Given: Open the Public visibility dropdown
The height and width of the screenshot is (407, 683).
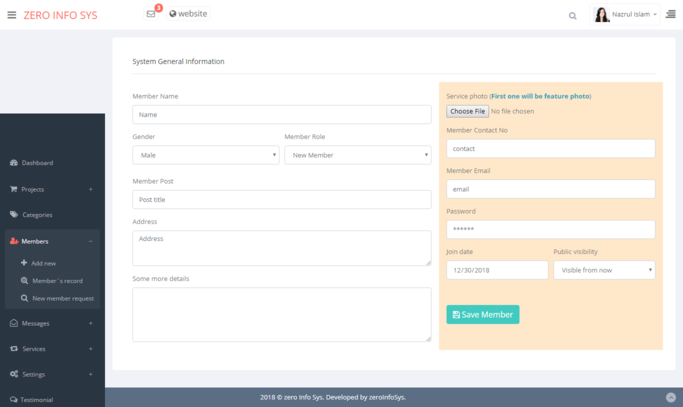Looking at the screenshot, I should [604, 270].
